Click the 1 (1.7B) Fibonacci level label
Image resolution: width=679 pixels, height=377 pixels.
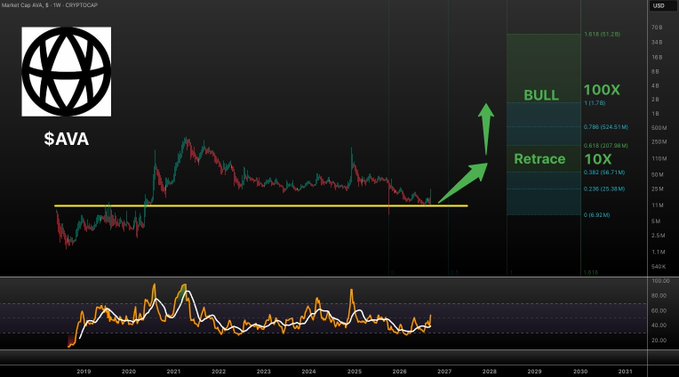[595, 103]
